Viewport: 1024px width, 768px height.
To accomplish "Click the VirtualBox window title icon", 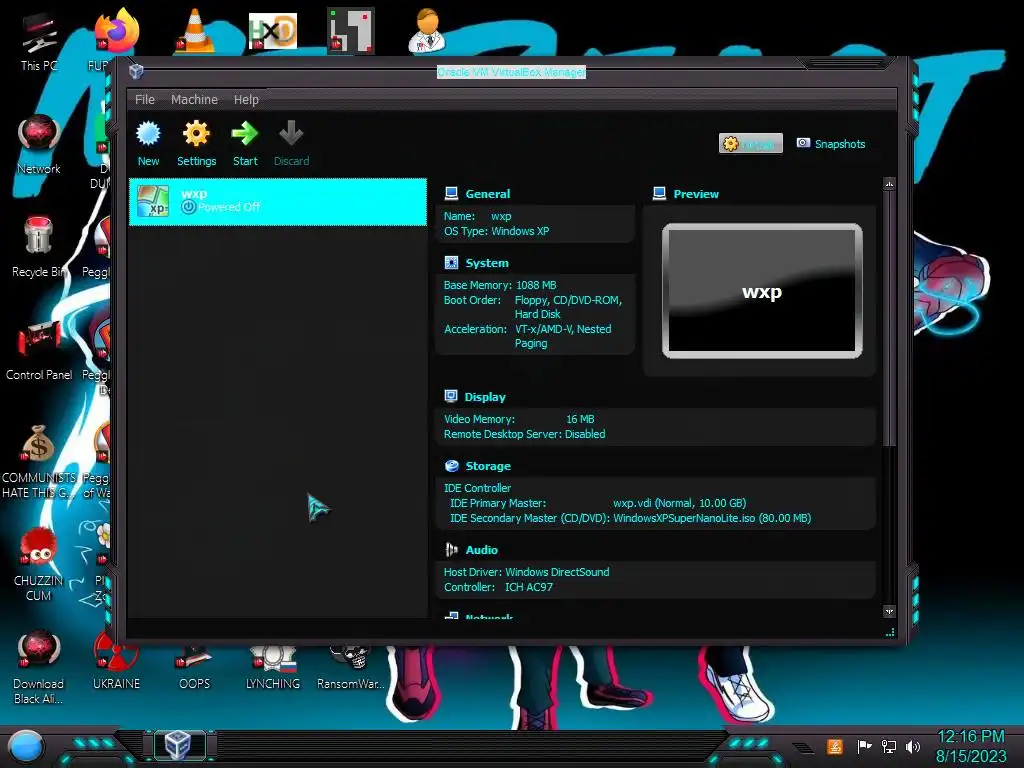I will (x=136, y=71).
